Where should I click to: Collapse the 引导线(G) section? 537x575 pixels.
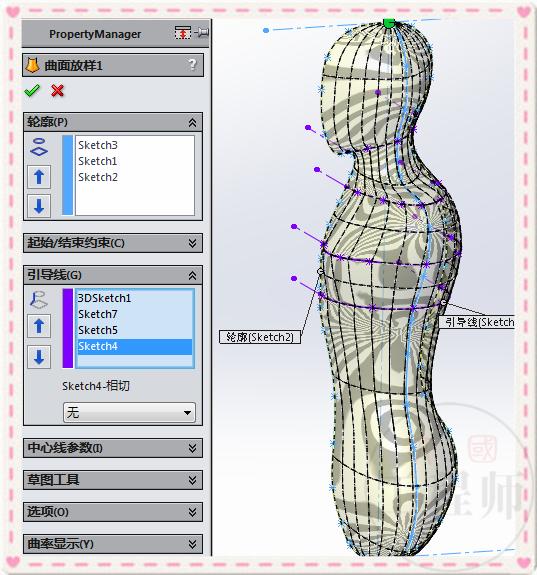click(193, 275)
